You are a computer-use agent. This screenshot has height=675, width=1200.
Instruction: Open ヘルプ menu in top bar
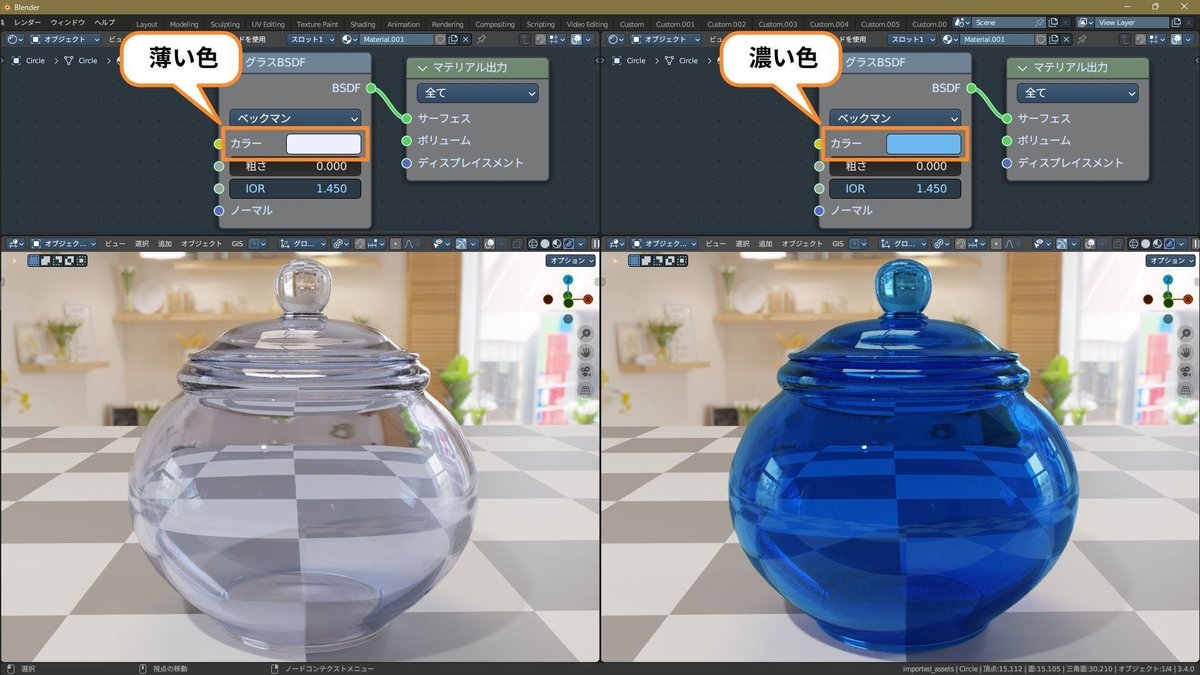coord(105,22)
